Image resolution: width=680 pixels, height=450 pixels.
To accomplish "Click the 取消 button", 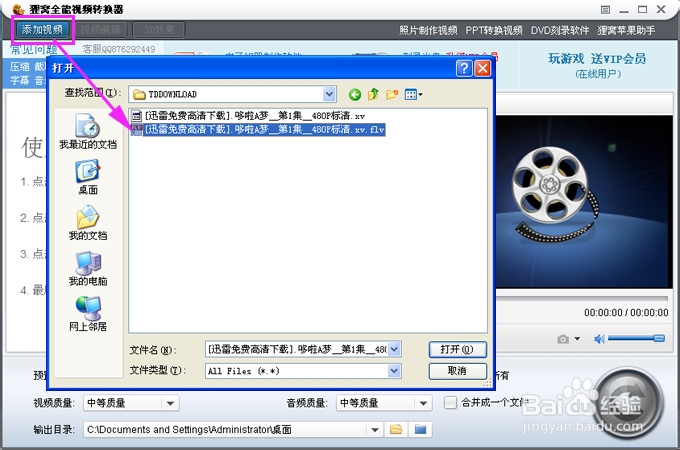I will click(x=458, y=371).
